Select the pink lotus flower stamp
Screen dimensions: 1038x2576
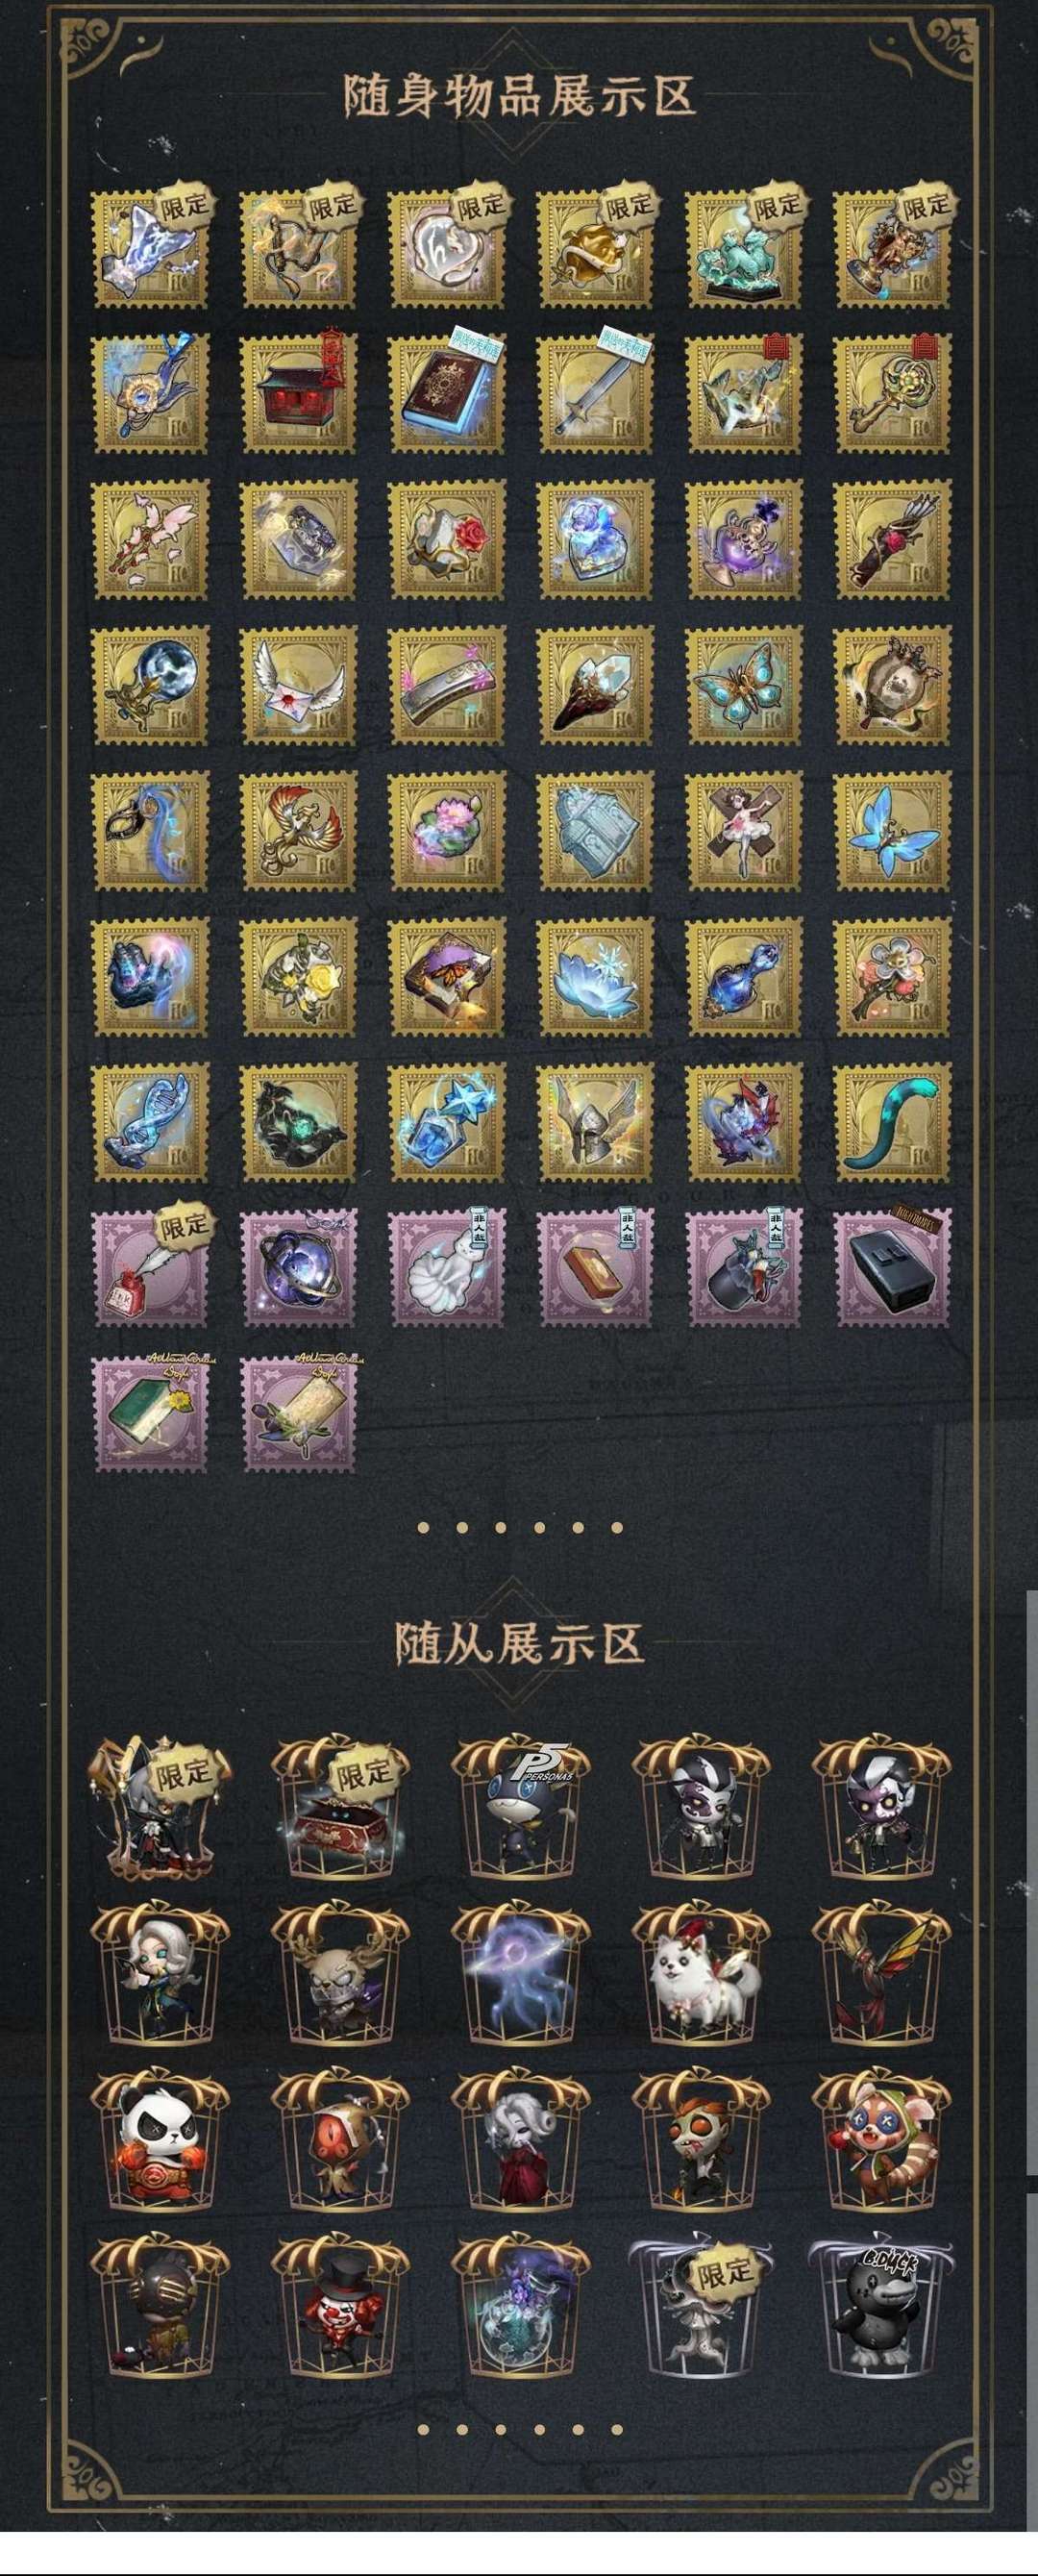447,832
